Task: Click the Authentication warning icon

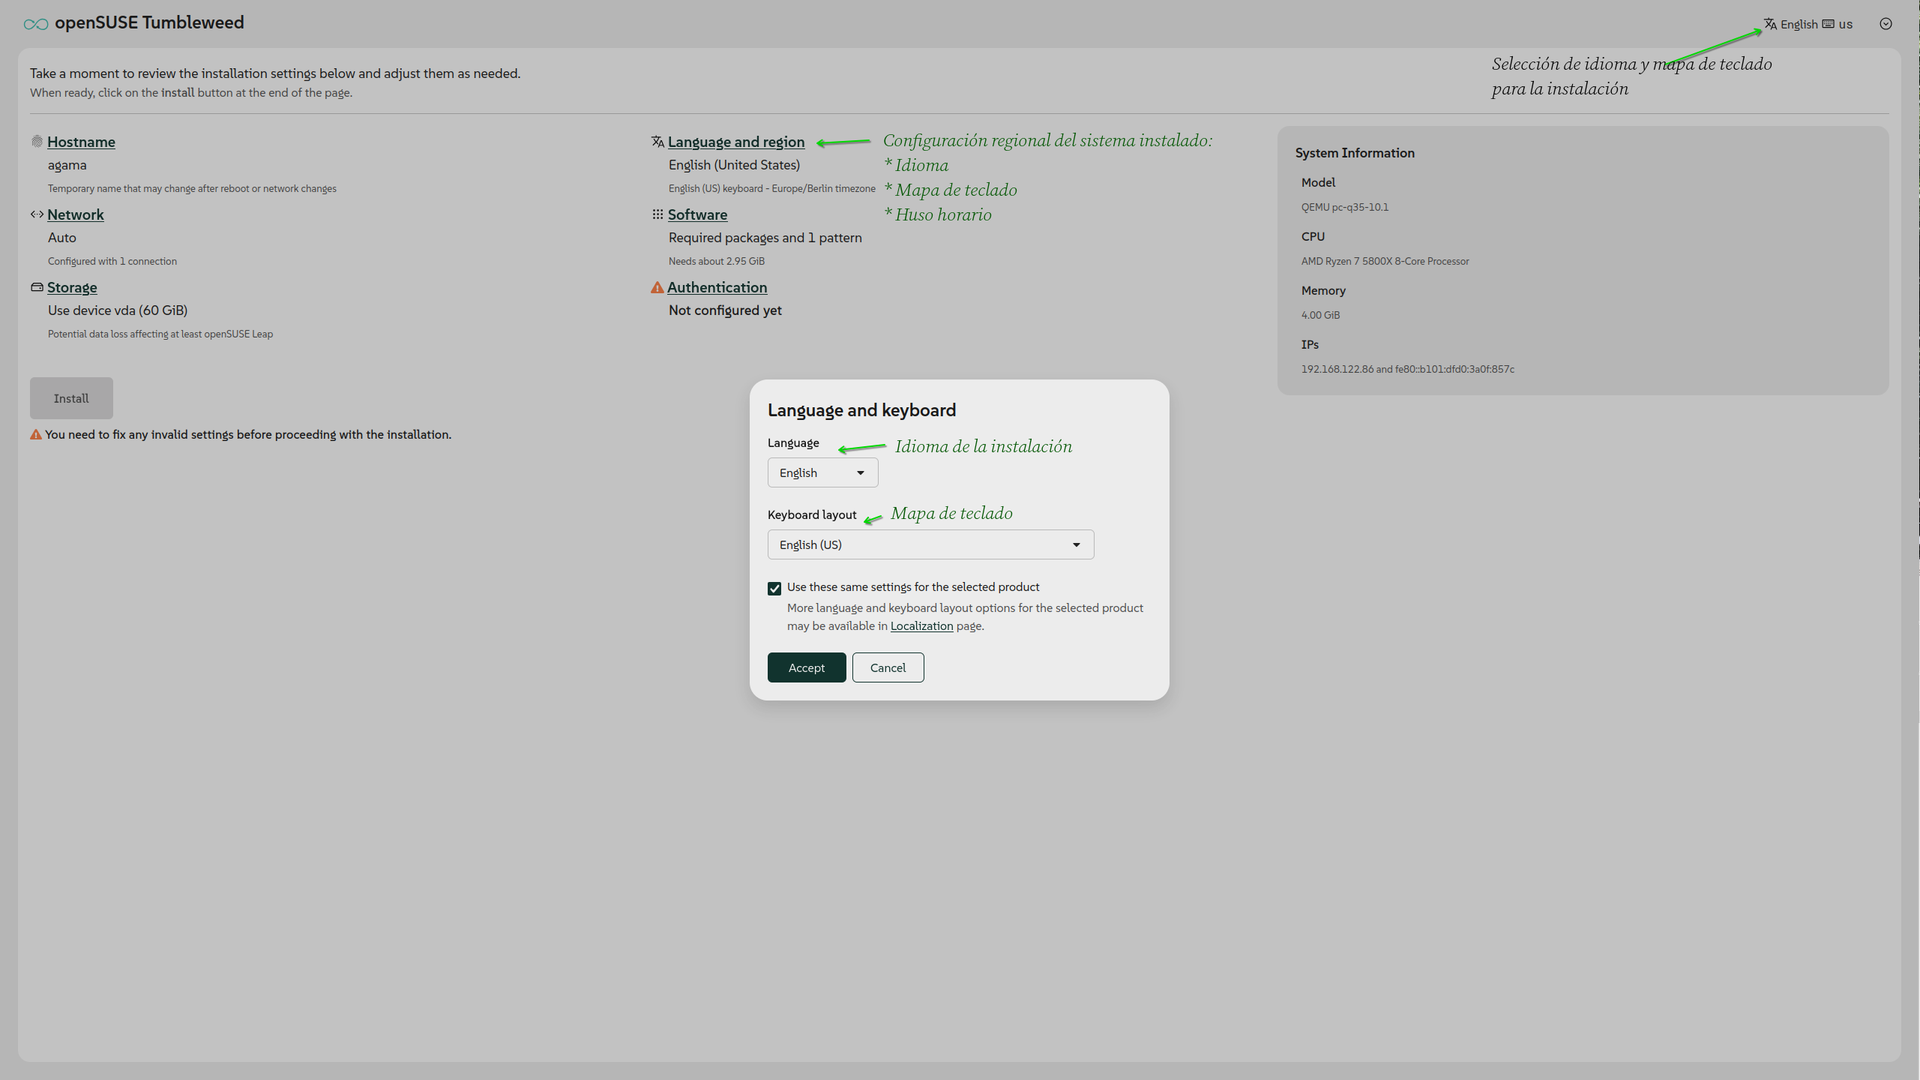Action: coord(657,288)
